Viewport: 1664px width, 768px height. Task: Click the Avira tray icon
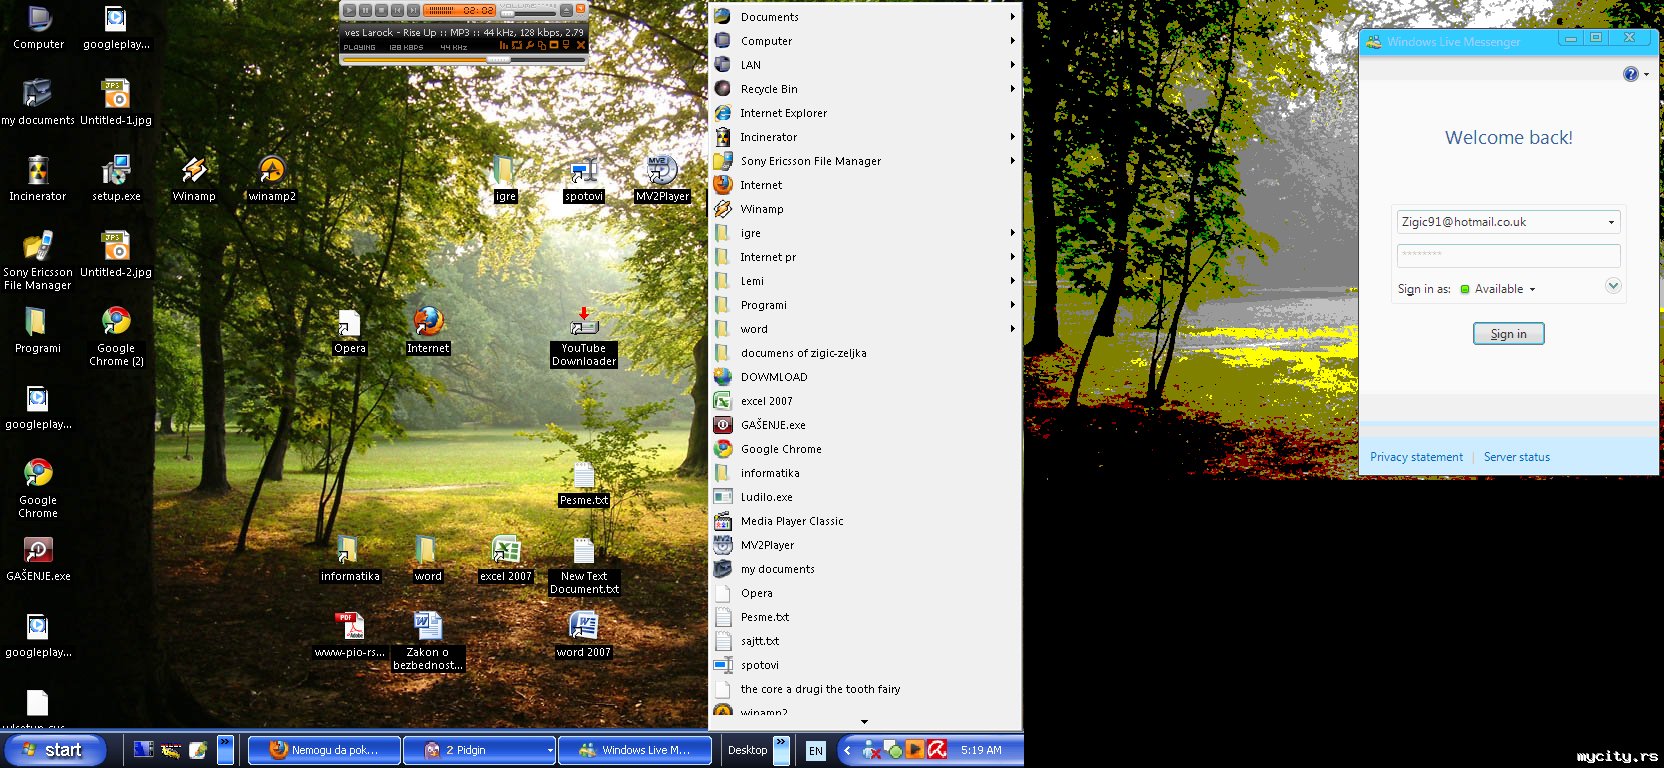(937, 750)
